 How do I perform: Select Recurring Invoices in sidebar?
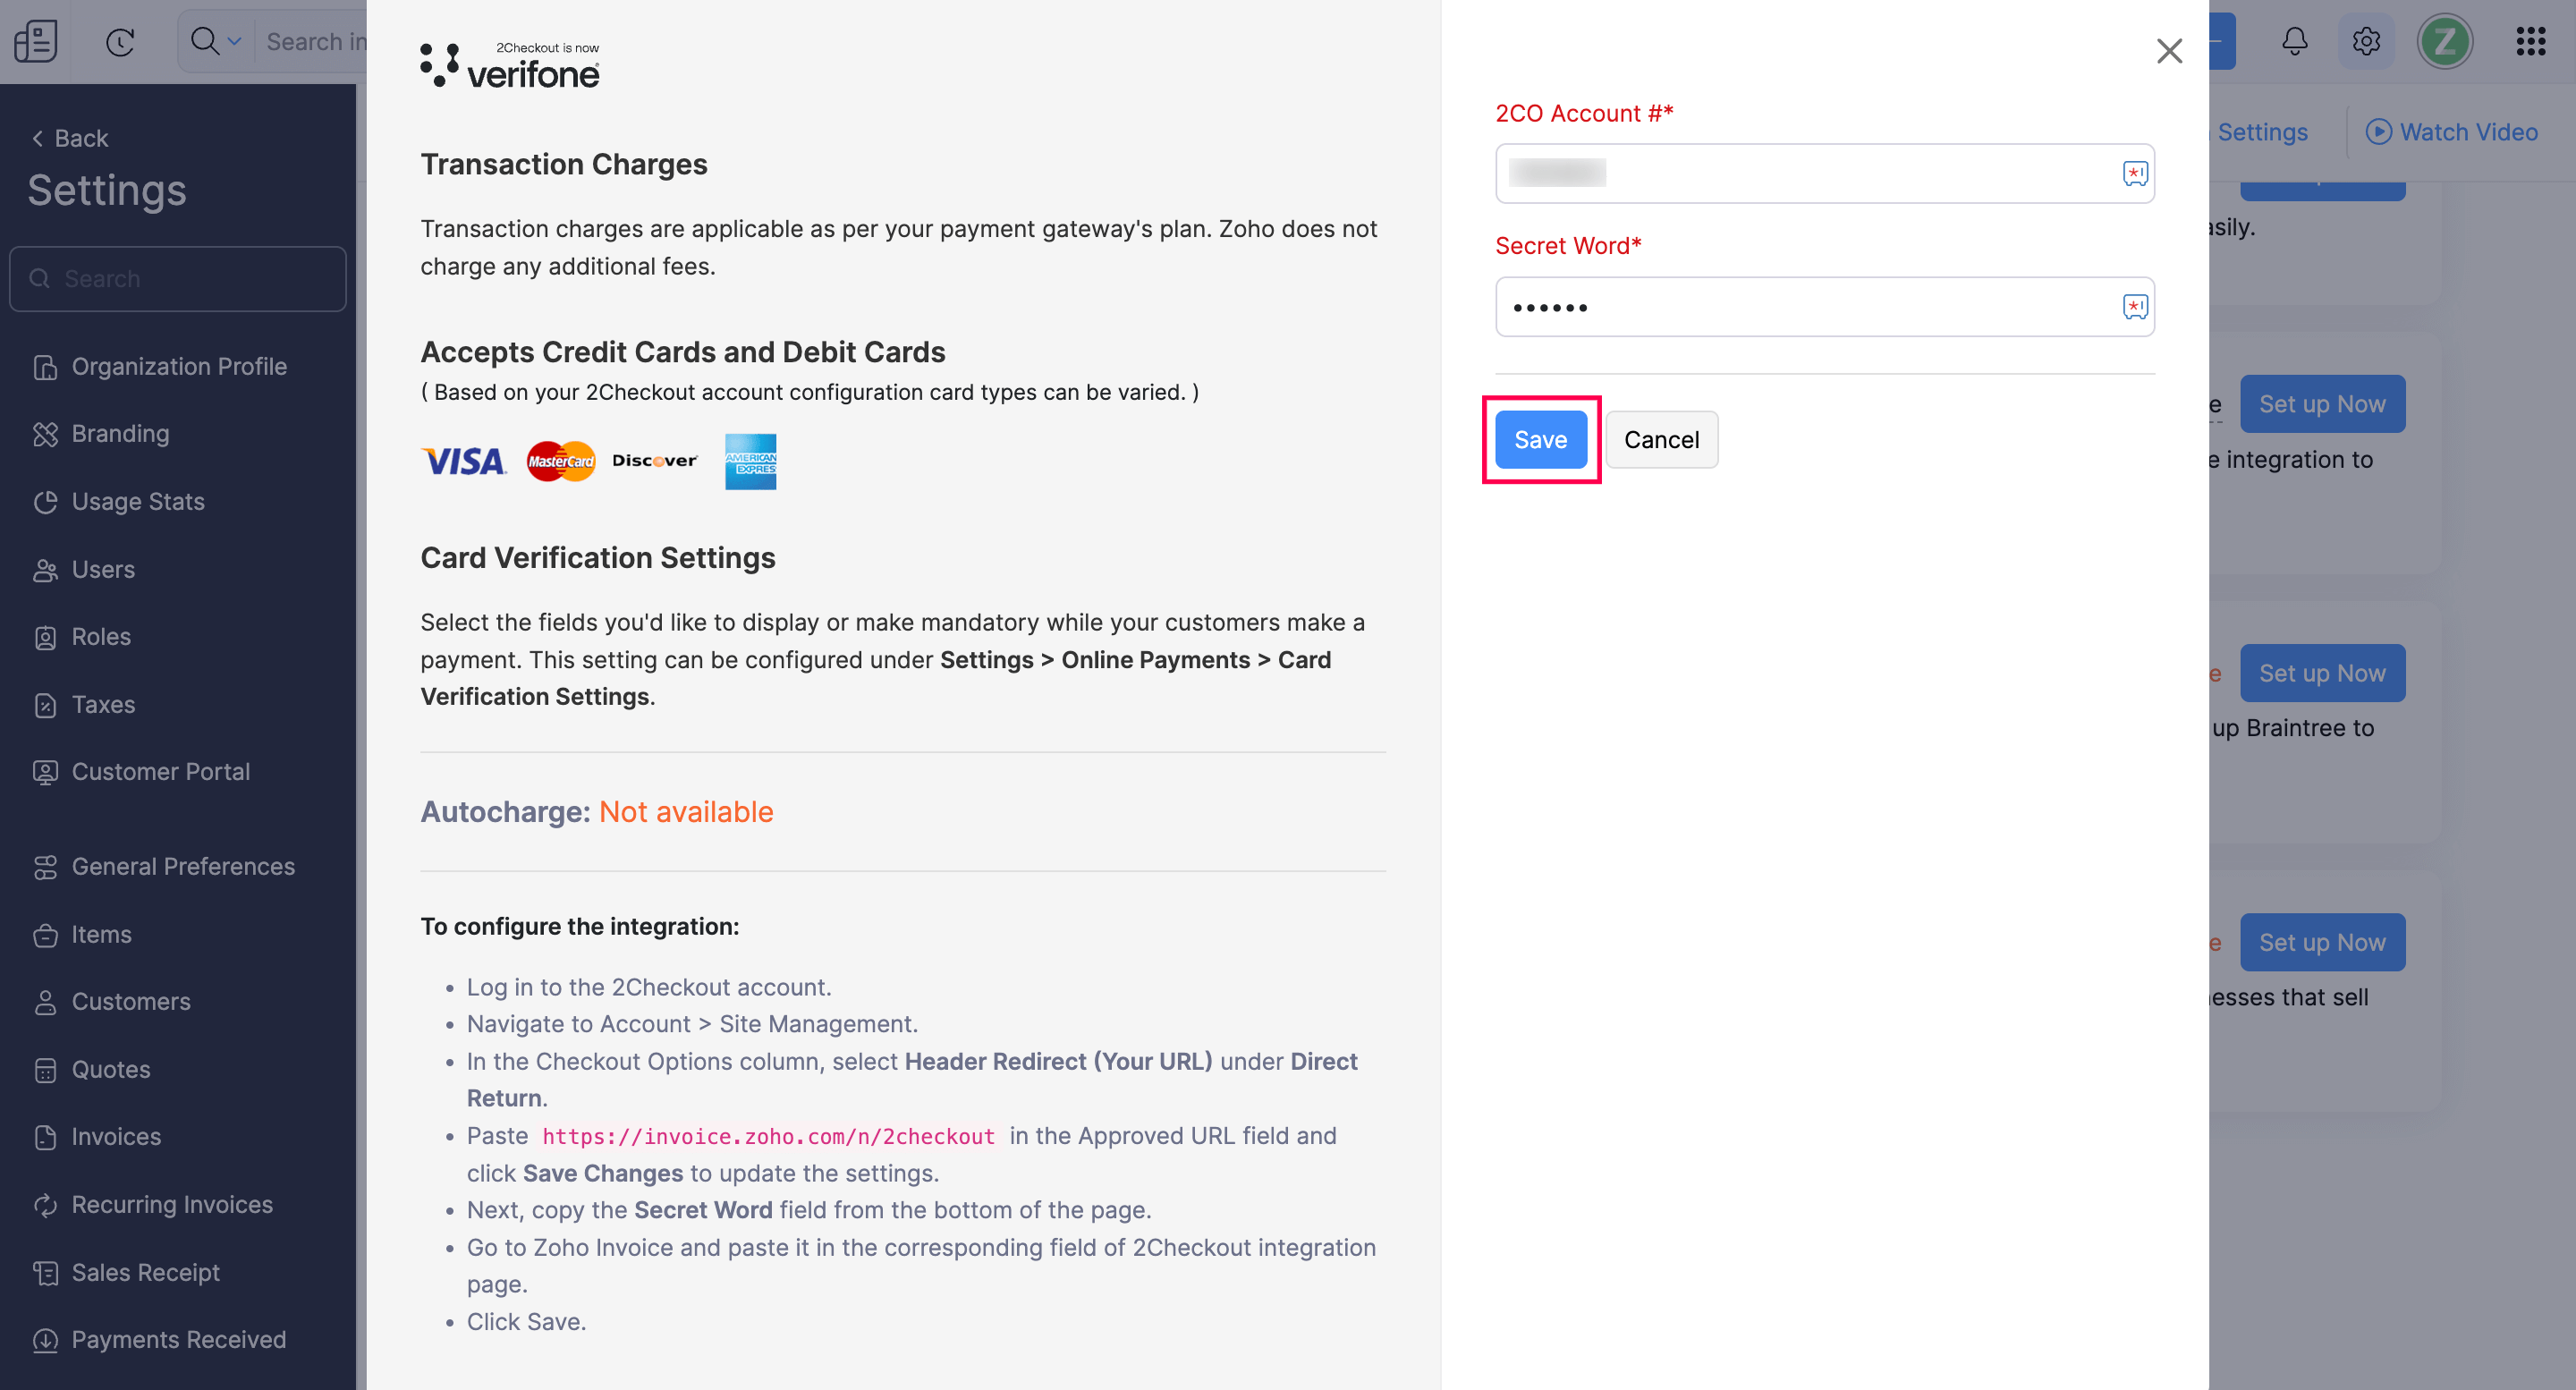172,1204
